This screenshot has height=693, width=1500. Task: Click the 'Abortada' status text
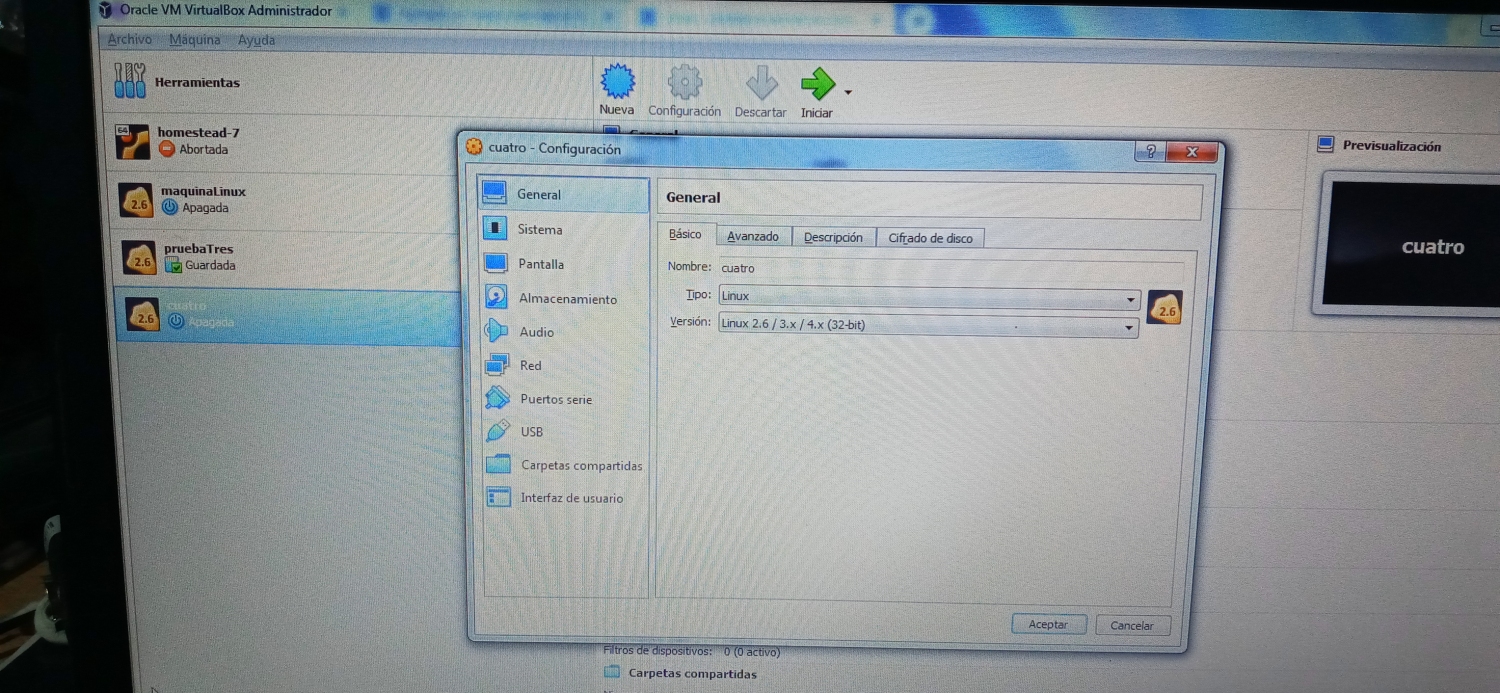(x=204, y=150)
